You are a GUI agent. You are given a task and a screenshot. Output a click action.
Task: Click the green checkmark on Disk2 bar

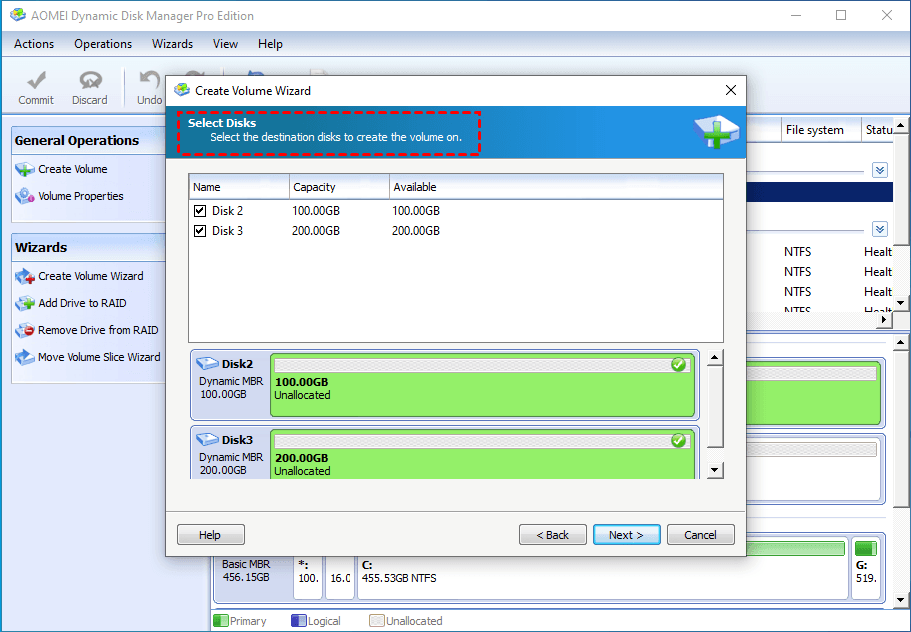pos(678,365)
